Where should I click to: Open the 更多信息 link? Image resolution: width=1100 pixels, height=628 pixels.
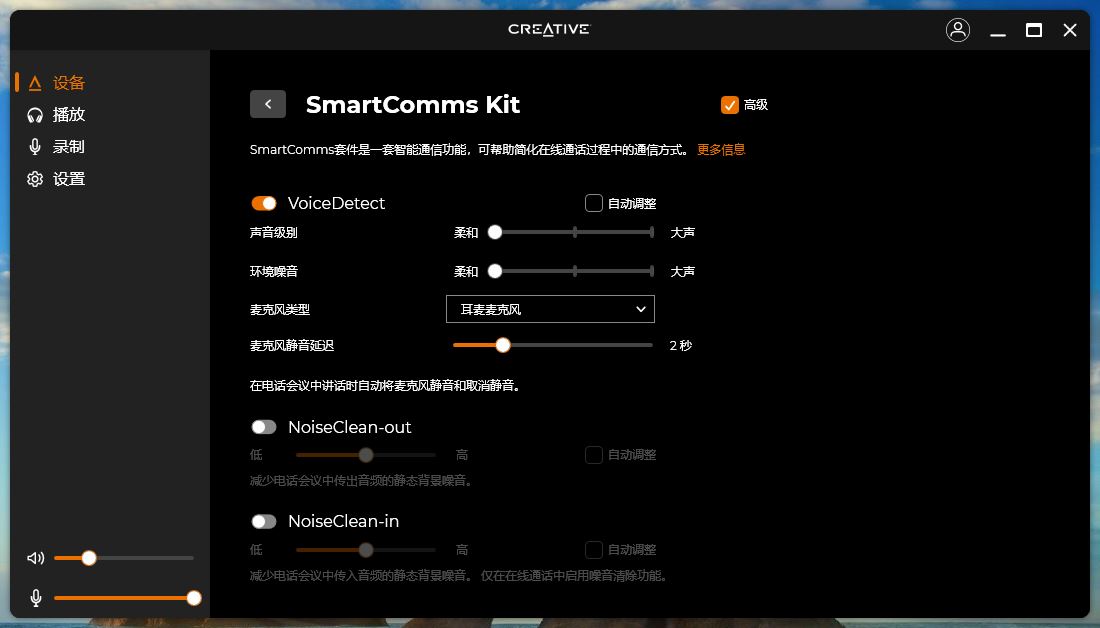[721, 149]
